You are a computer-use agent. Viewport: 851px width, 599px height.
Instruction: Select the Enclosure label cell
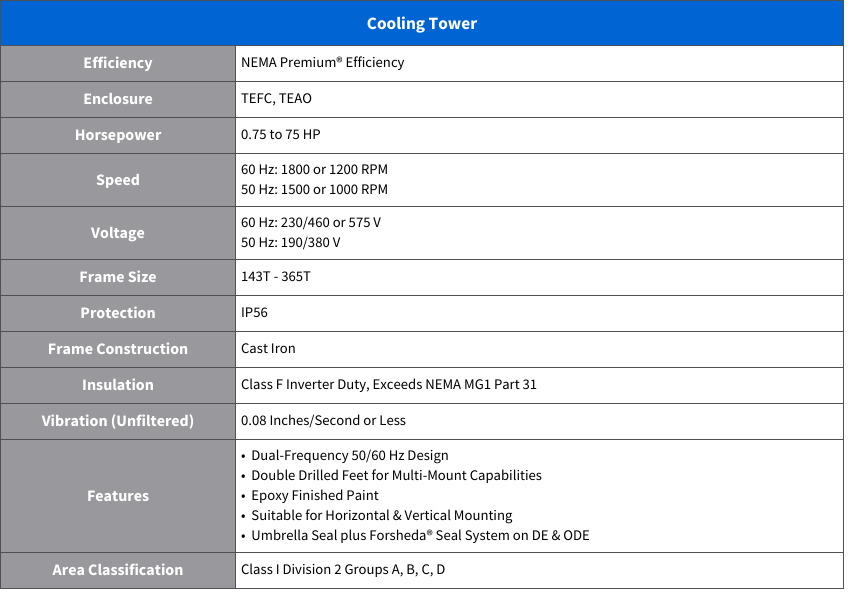[x=118, y=99]
